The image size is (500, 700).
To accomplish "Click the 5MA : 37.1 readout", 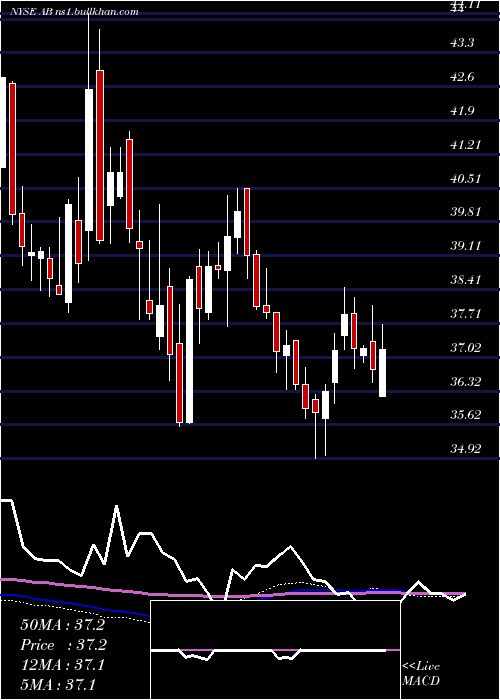I will (x=58, y=685).
